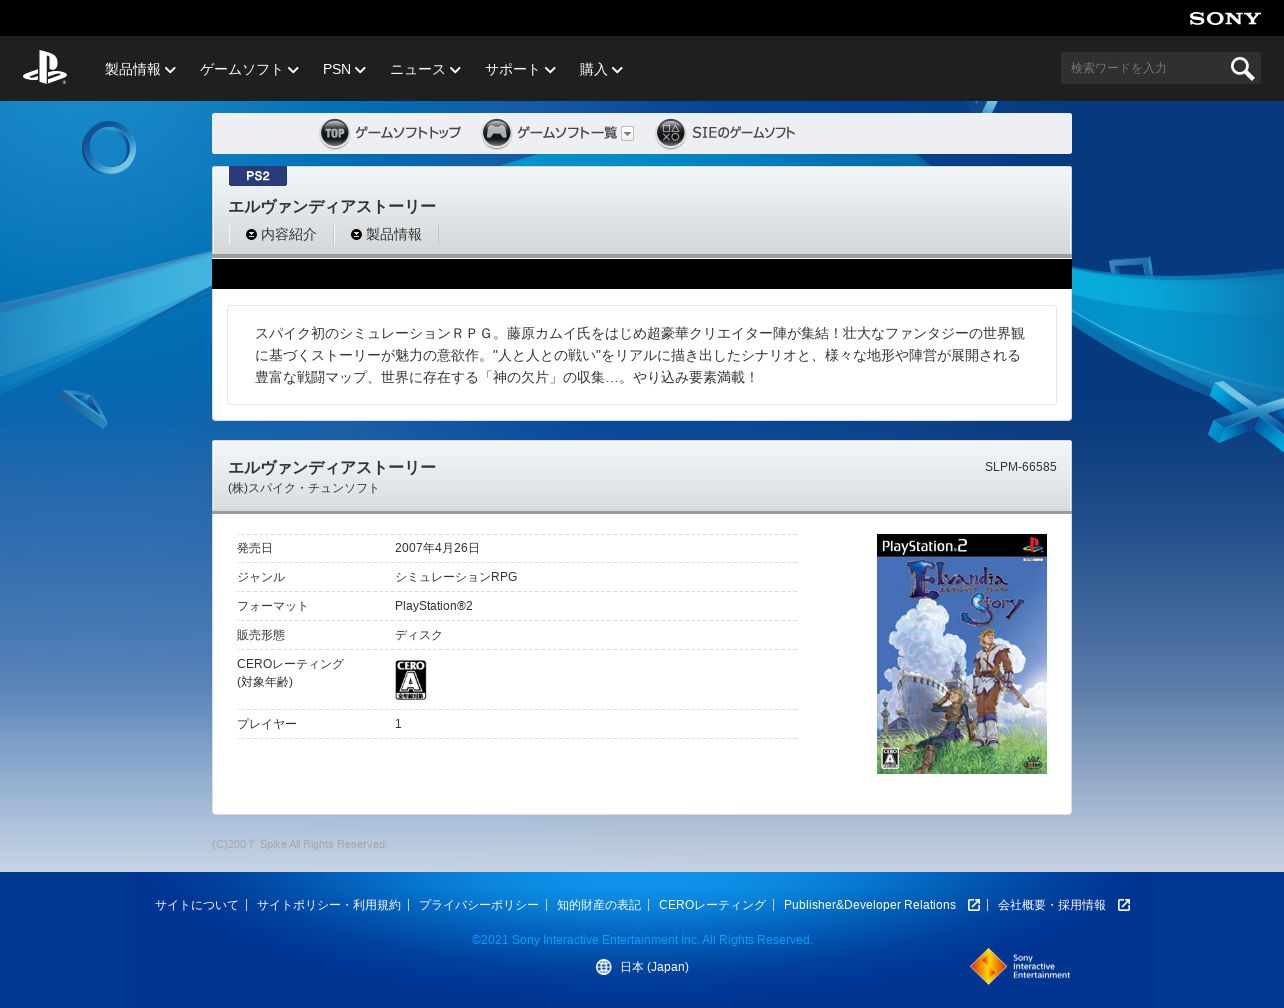1284x1008 pixels.
Task: Click the プレイヤー row label
Action: click(x=267, y=724)
